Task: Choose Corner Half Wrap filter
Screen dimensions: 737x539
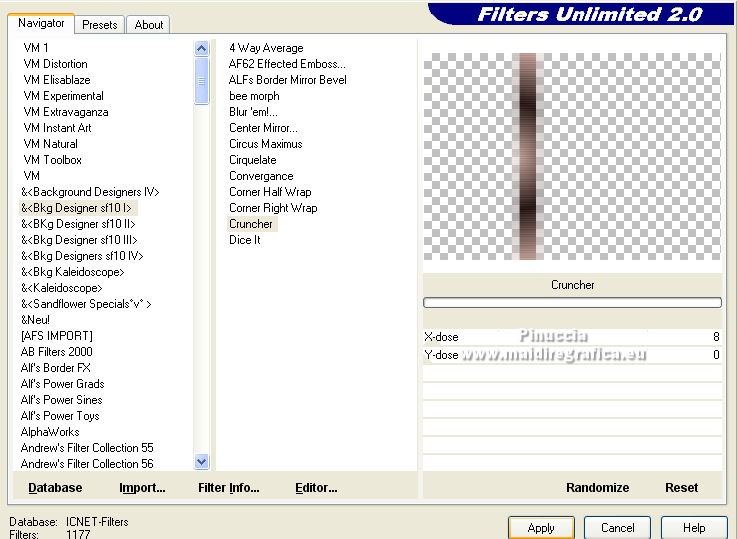Action: pyautogui.click(x=270, y=192)
